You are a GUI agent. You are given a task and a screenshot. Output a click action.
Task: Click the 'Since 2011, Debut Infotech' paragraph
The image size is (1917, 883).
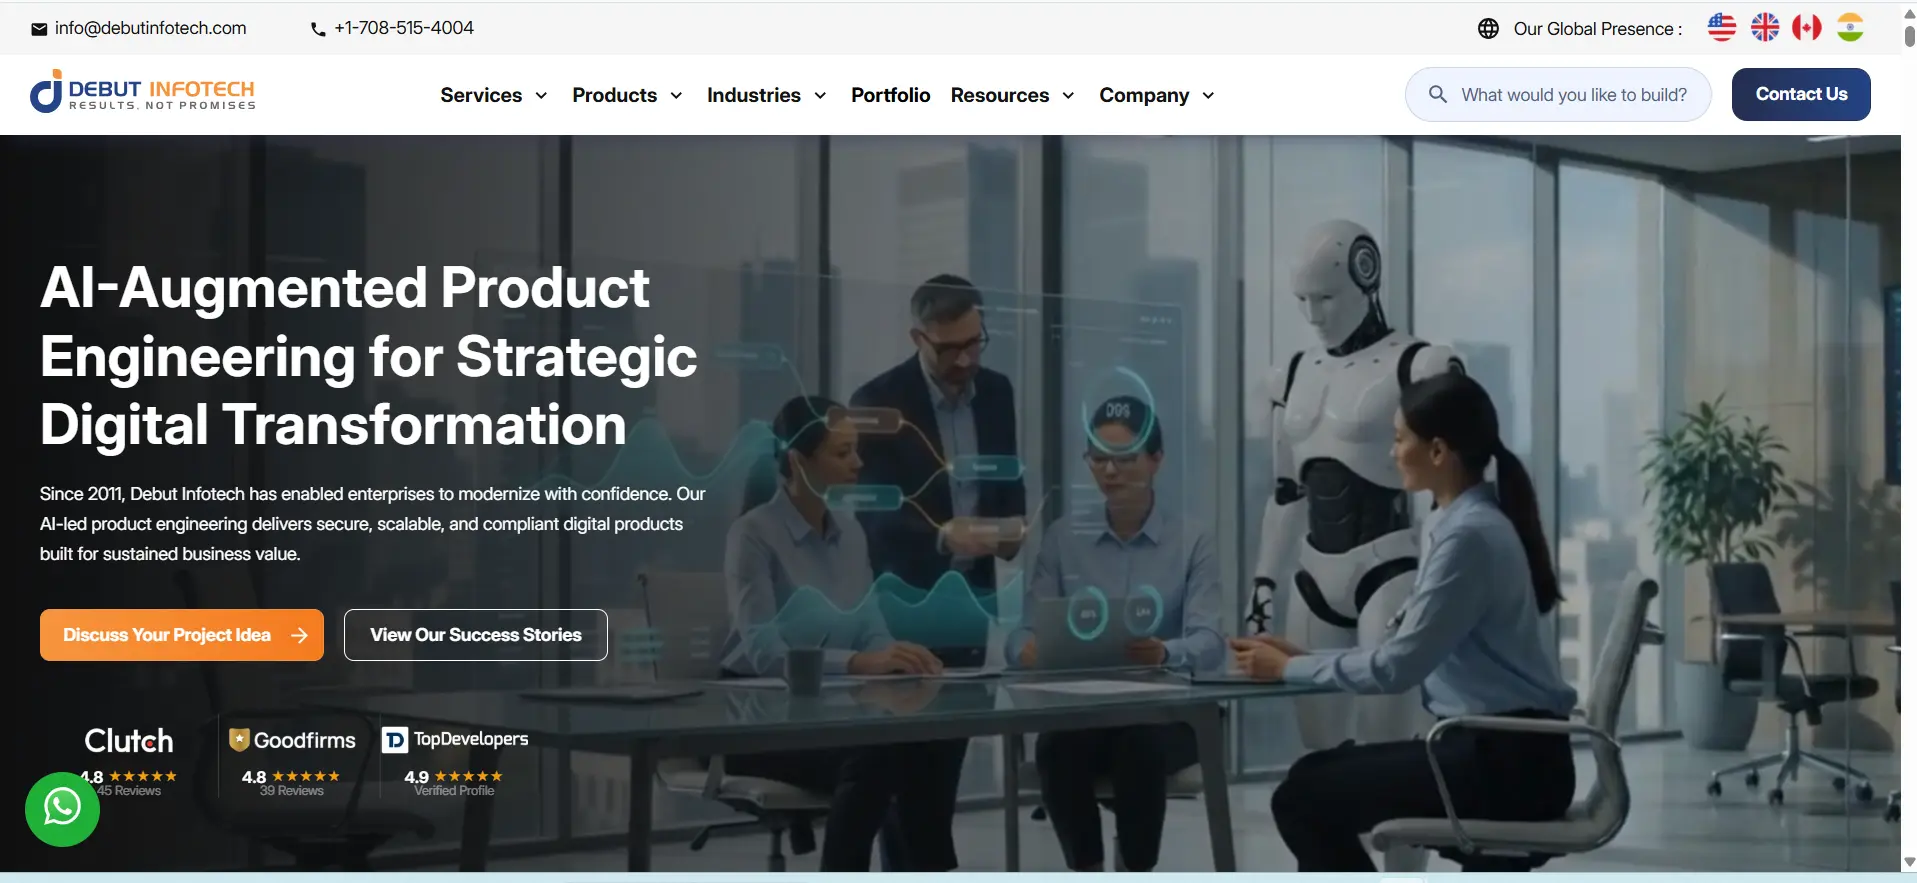(x=373, y=524)
